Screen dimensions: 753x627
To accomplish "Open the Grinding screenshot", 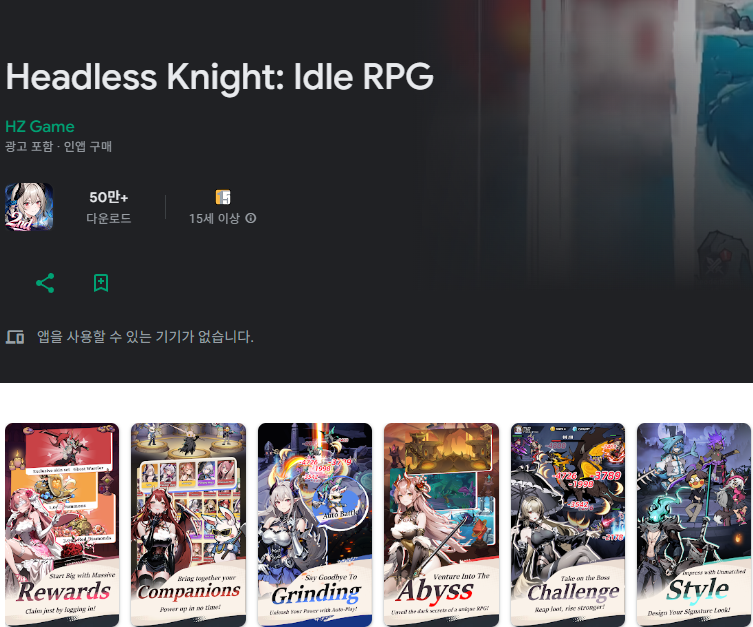I will [315, 524].
